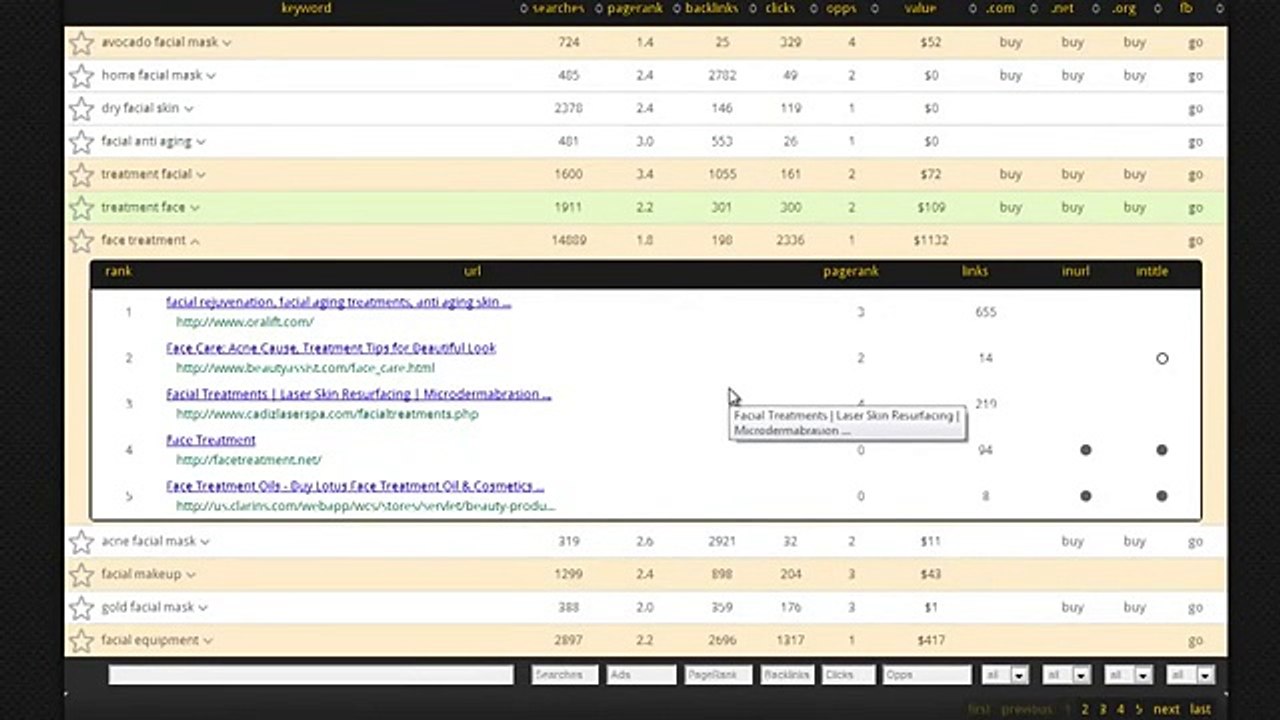This screenshot has height=720, width=1280.
Task: Expand facial equipment row details
Action: click(208, 641)
